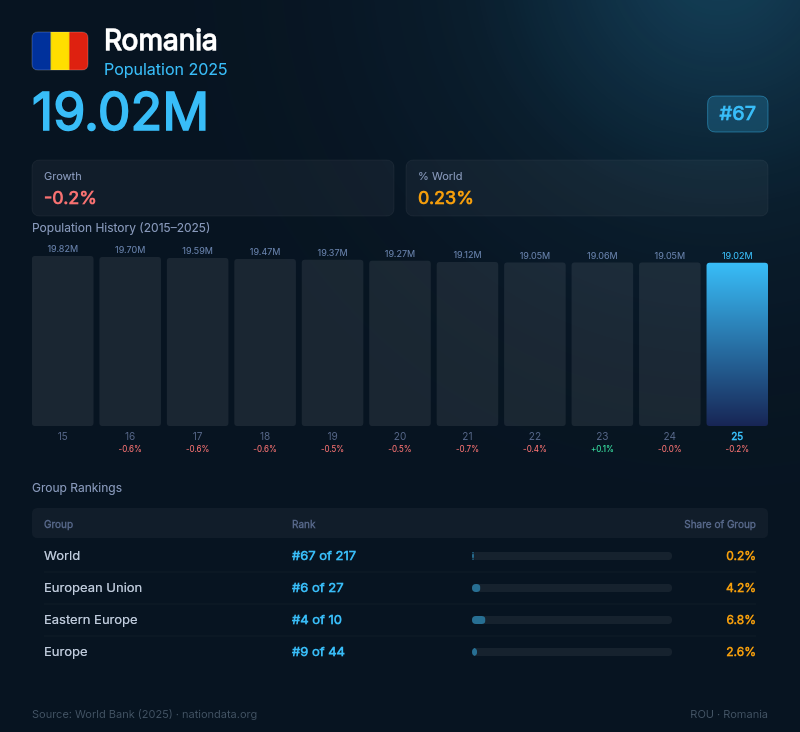
Task: Click the #9 of 44 rank
Action: (318, 652)
